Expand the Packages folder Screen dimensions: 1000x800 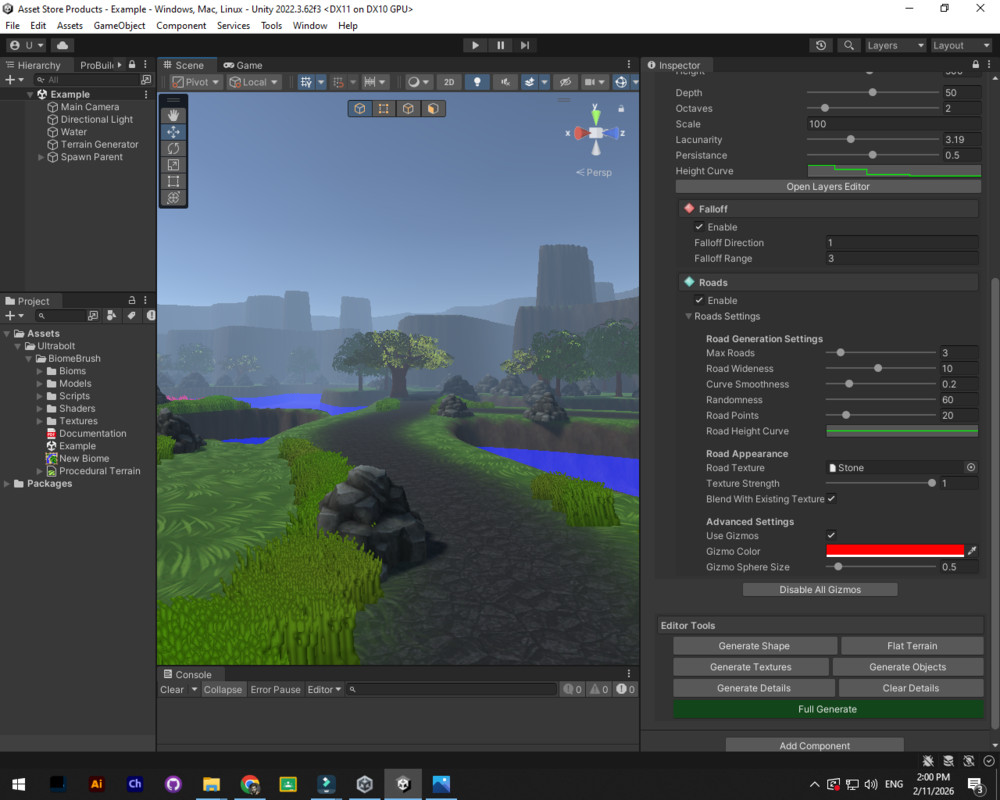point(7,484)
